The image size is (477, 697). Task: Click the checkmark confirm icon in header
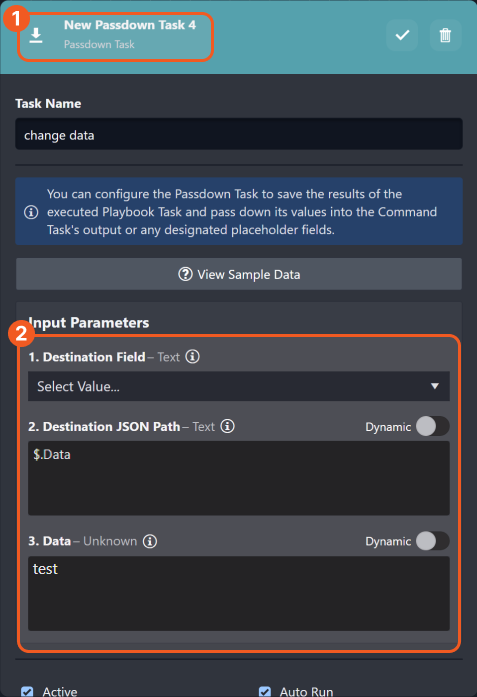click(x=402, y=35)
